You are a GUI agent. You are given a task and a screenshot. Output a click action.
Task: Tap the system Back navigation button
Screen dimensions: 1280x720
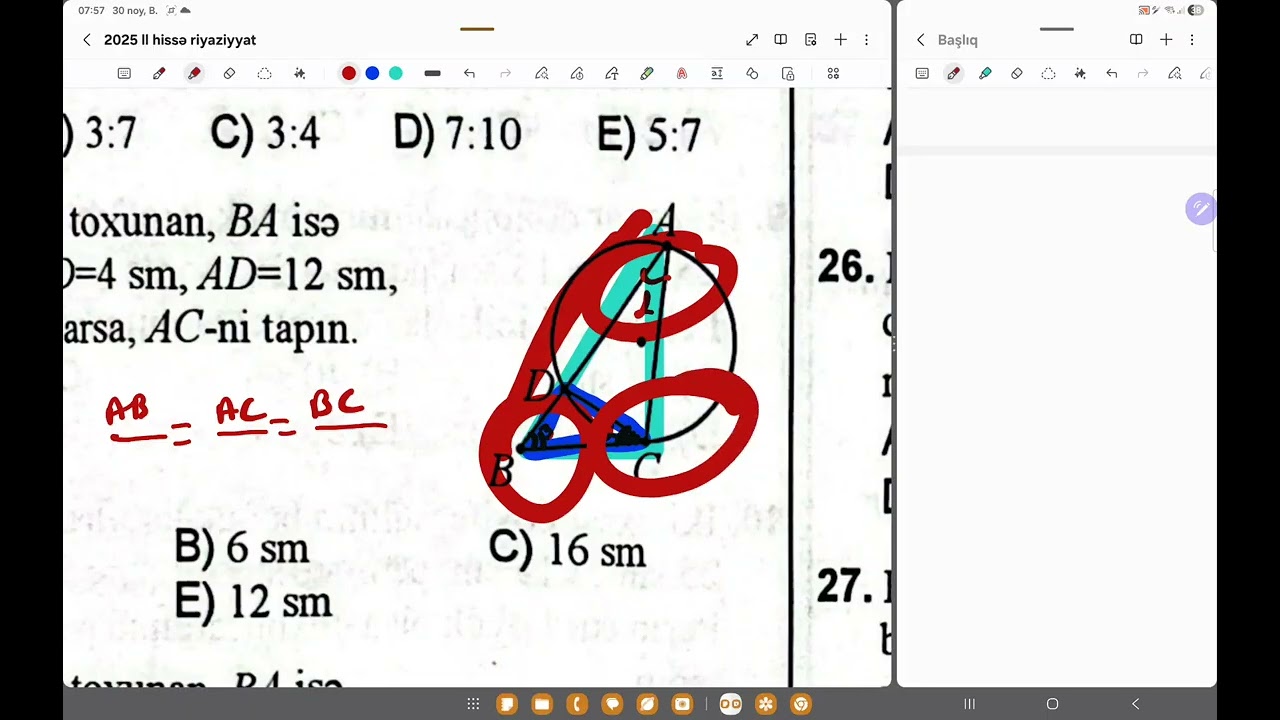(1135, 704)
